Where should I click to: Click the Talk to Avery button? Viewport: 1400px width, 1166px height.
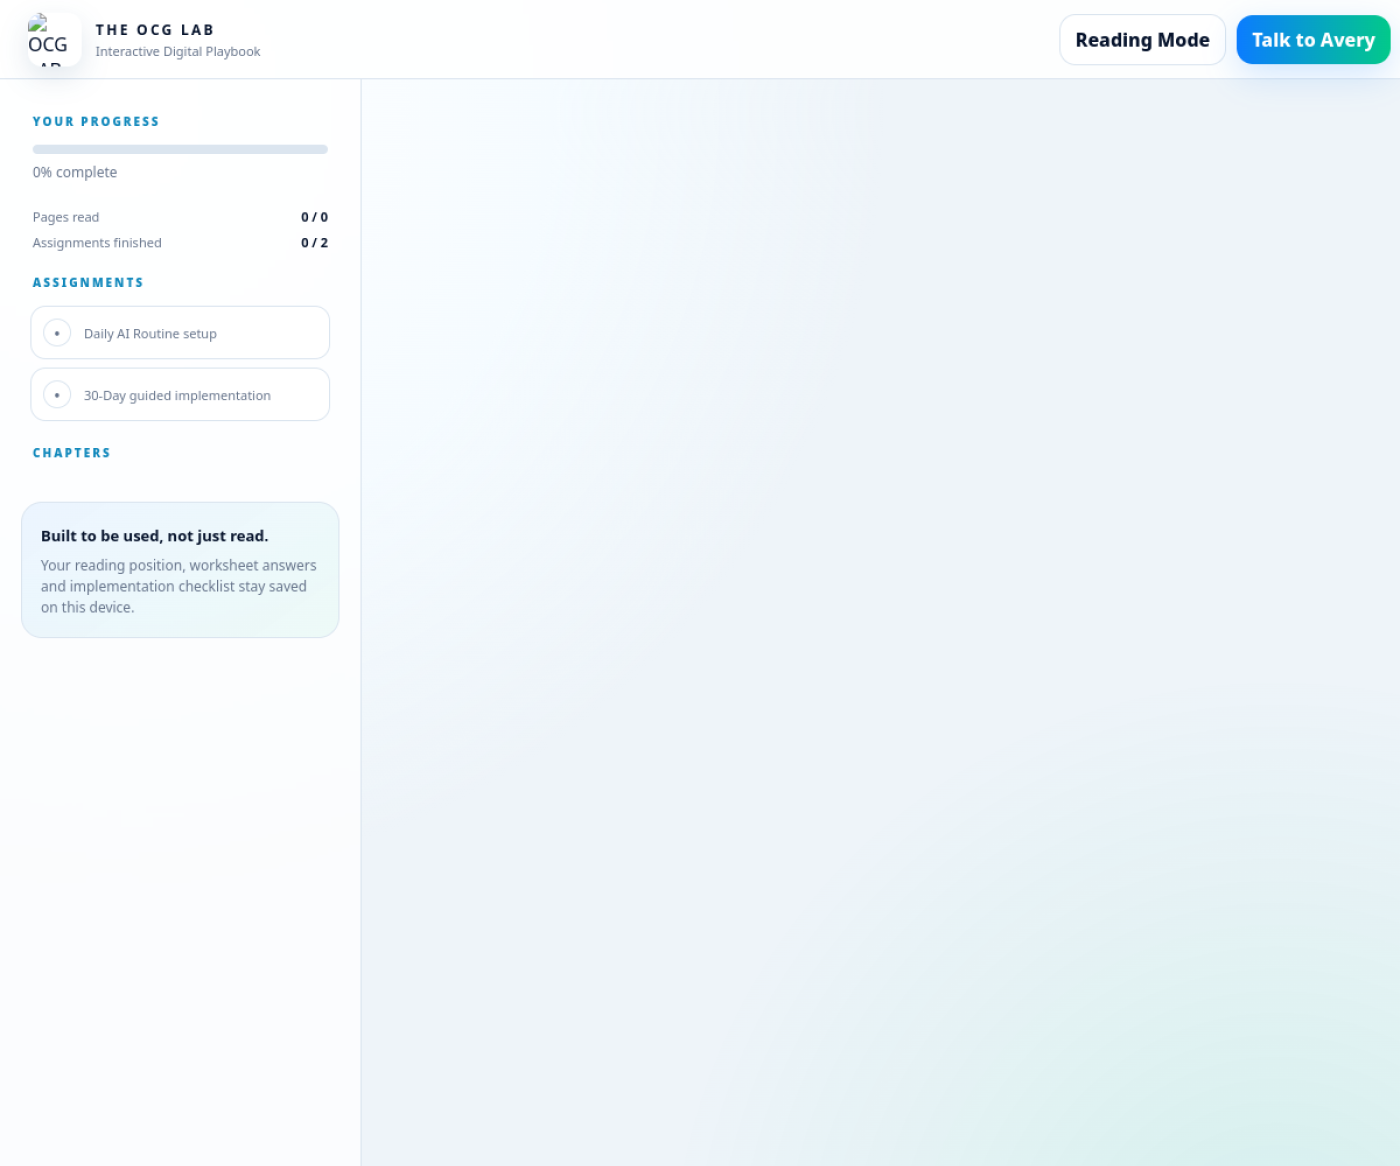tap(1313, 40)
